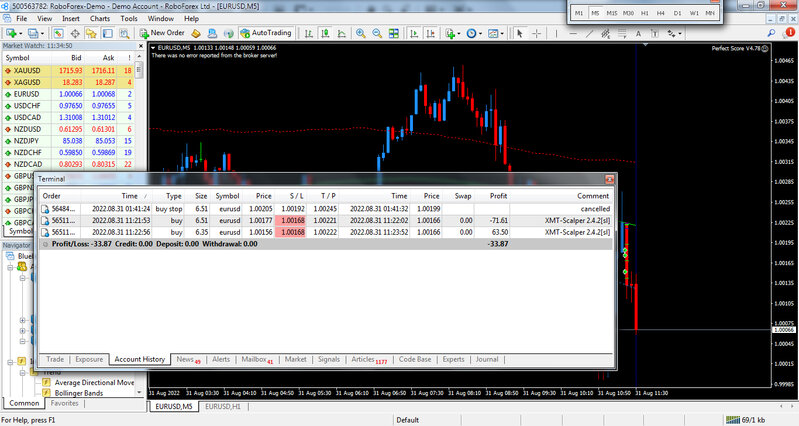This screenshot has width=799, height=426.
Task: Toggle Chart Shift icon
Action: [x=431, y=33]
